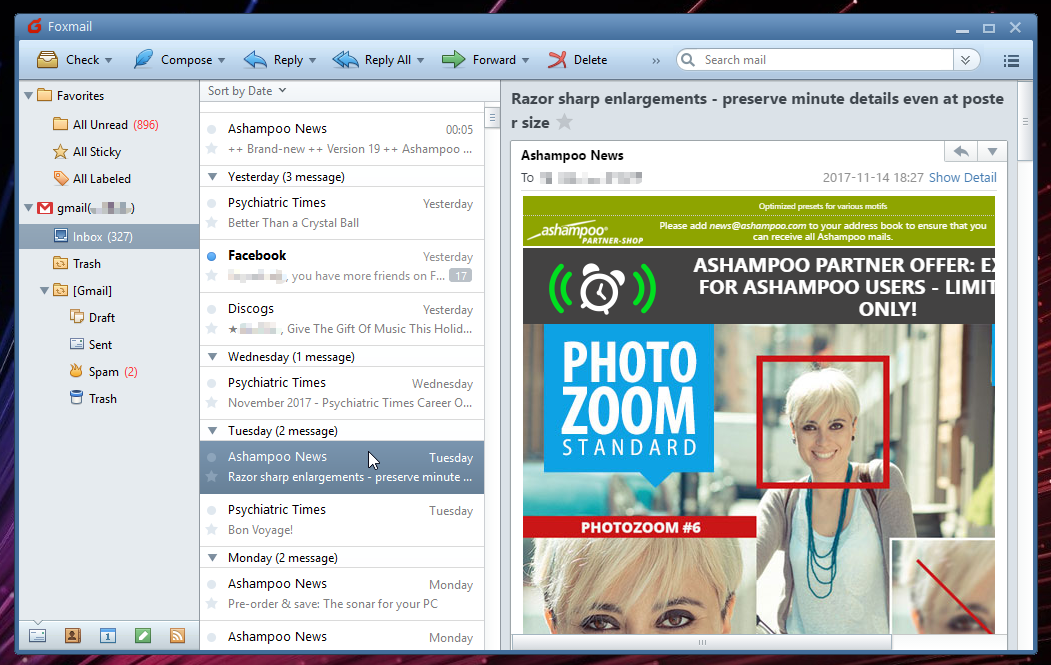Open the Compose dropdown arrow
Screen dimensions: 1051x665
[221, 60]
